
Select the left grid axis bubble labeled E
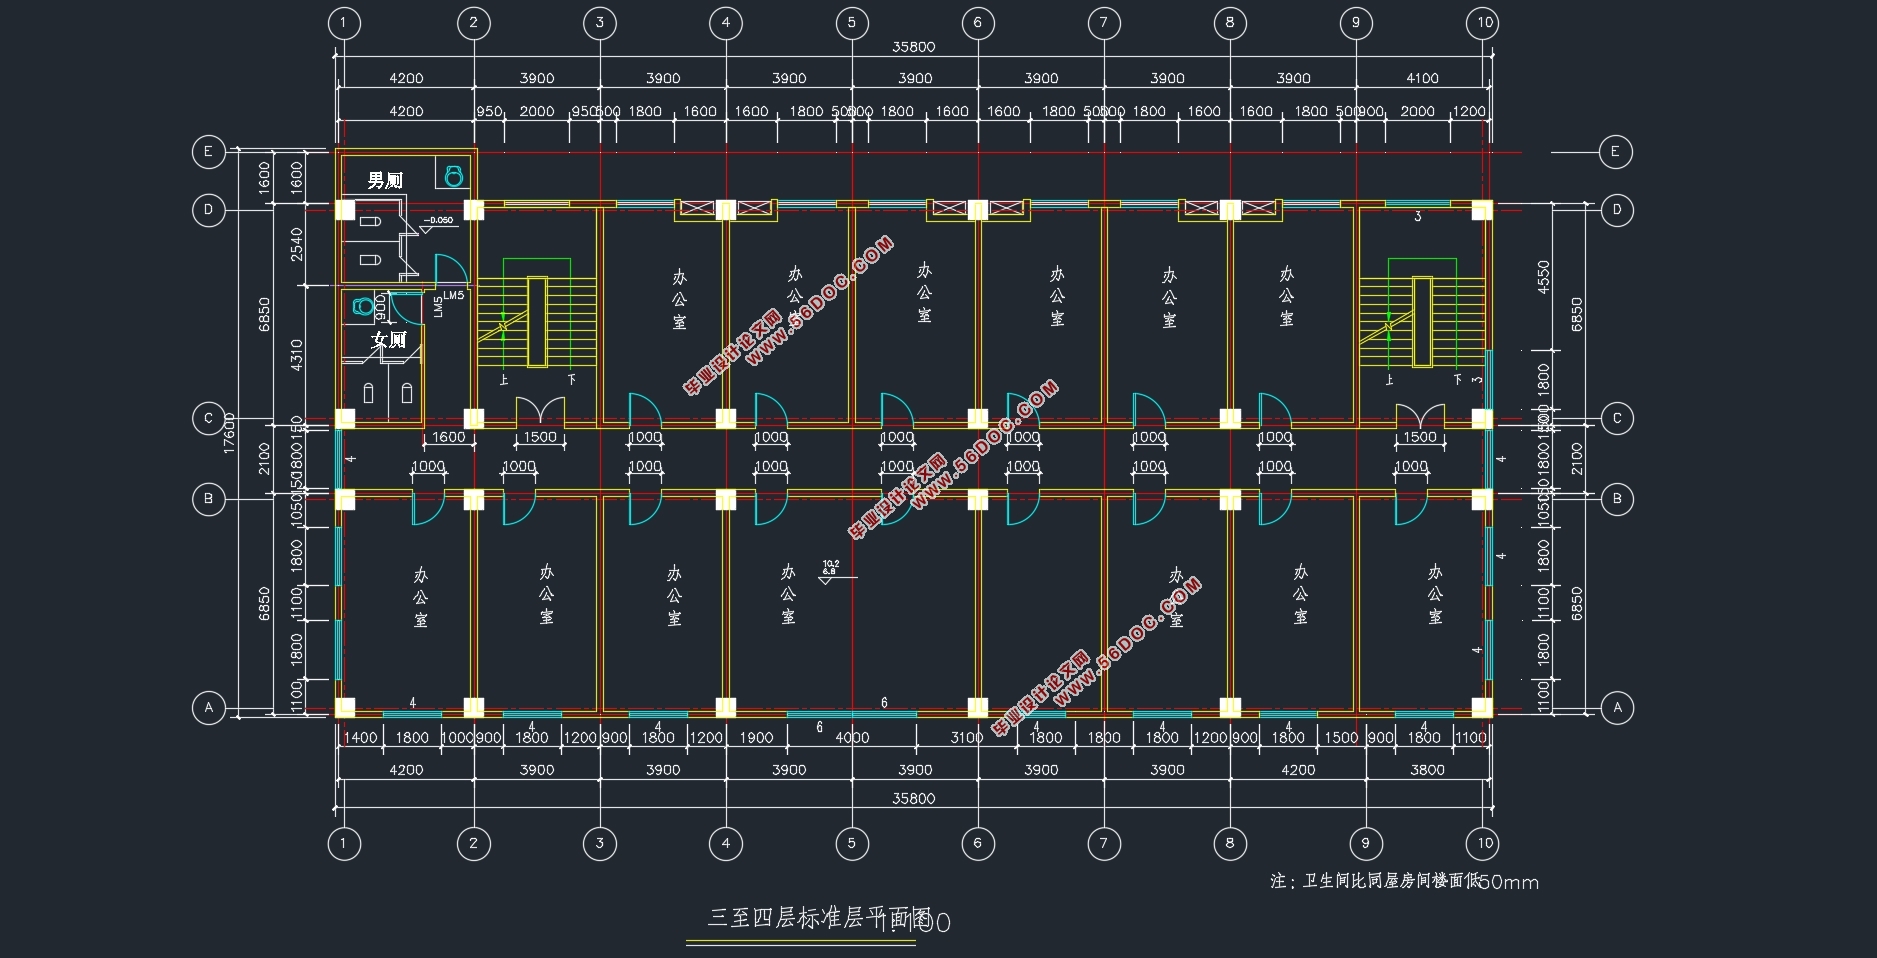(x=208, y=152)
